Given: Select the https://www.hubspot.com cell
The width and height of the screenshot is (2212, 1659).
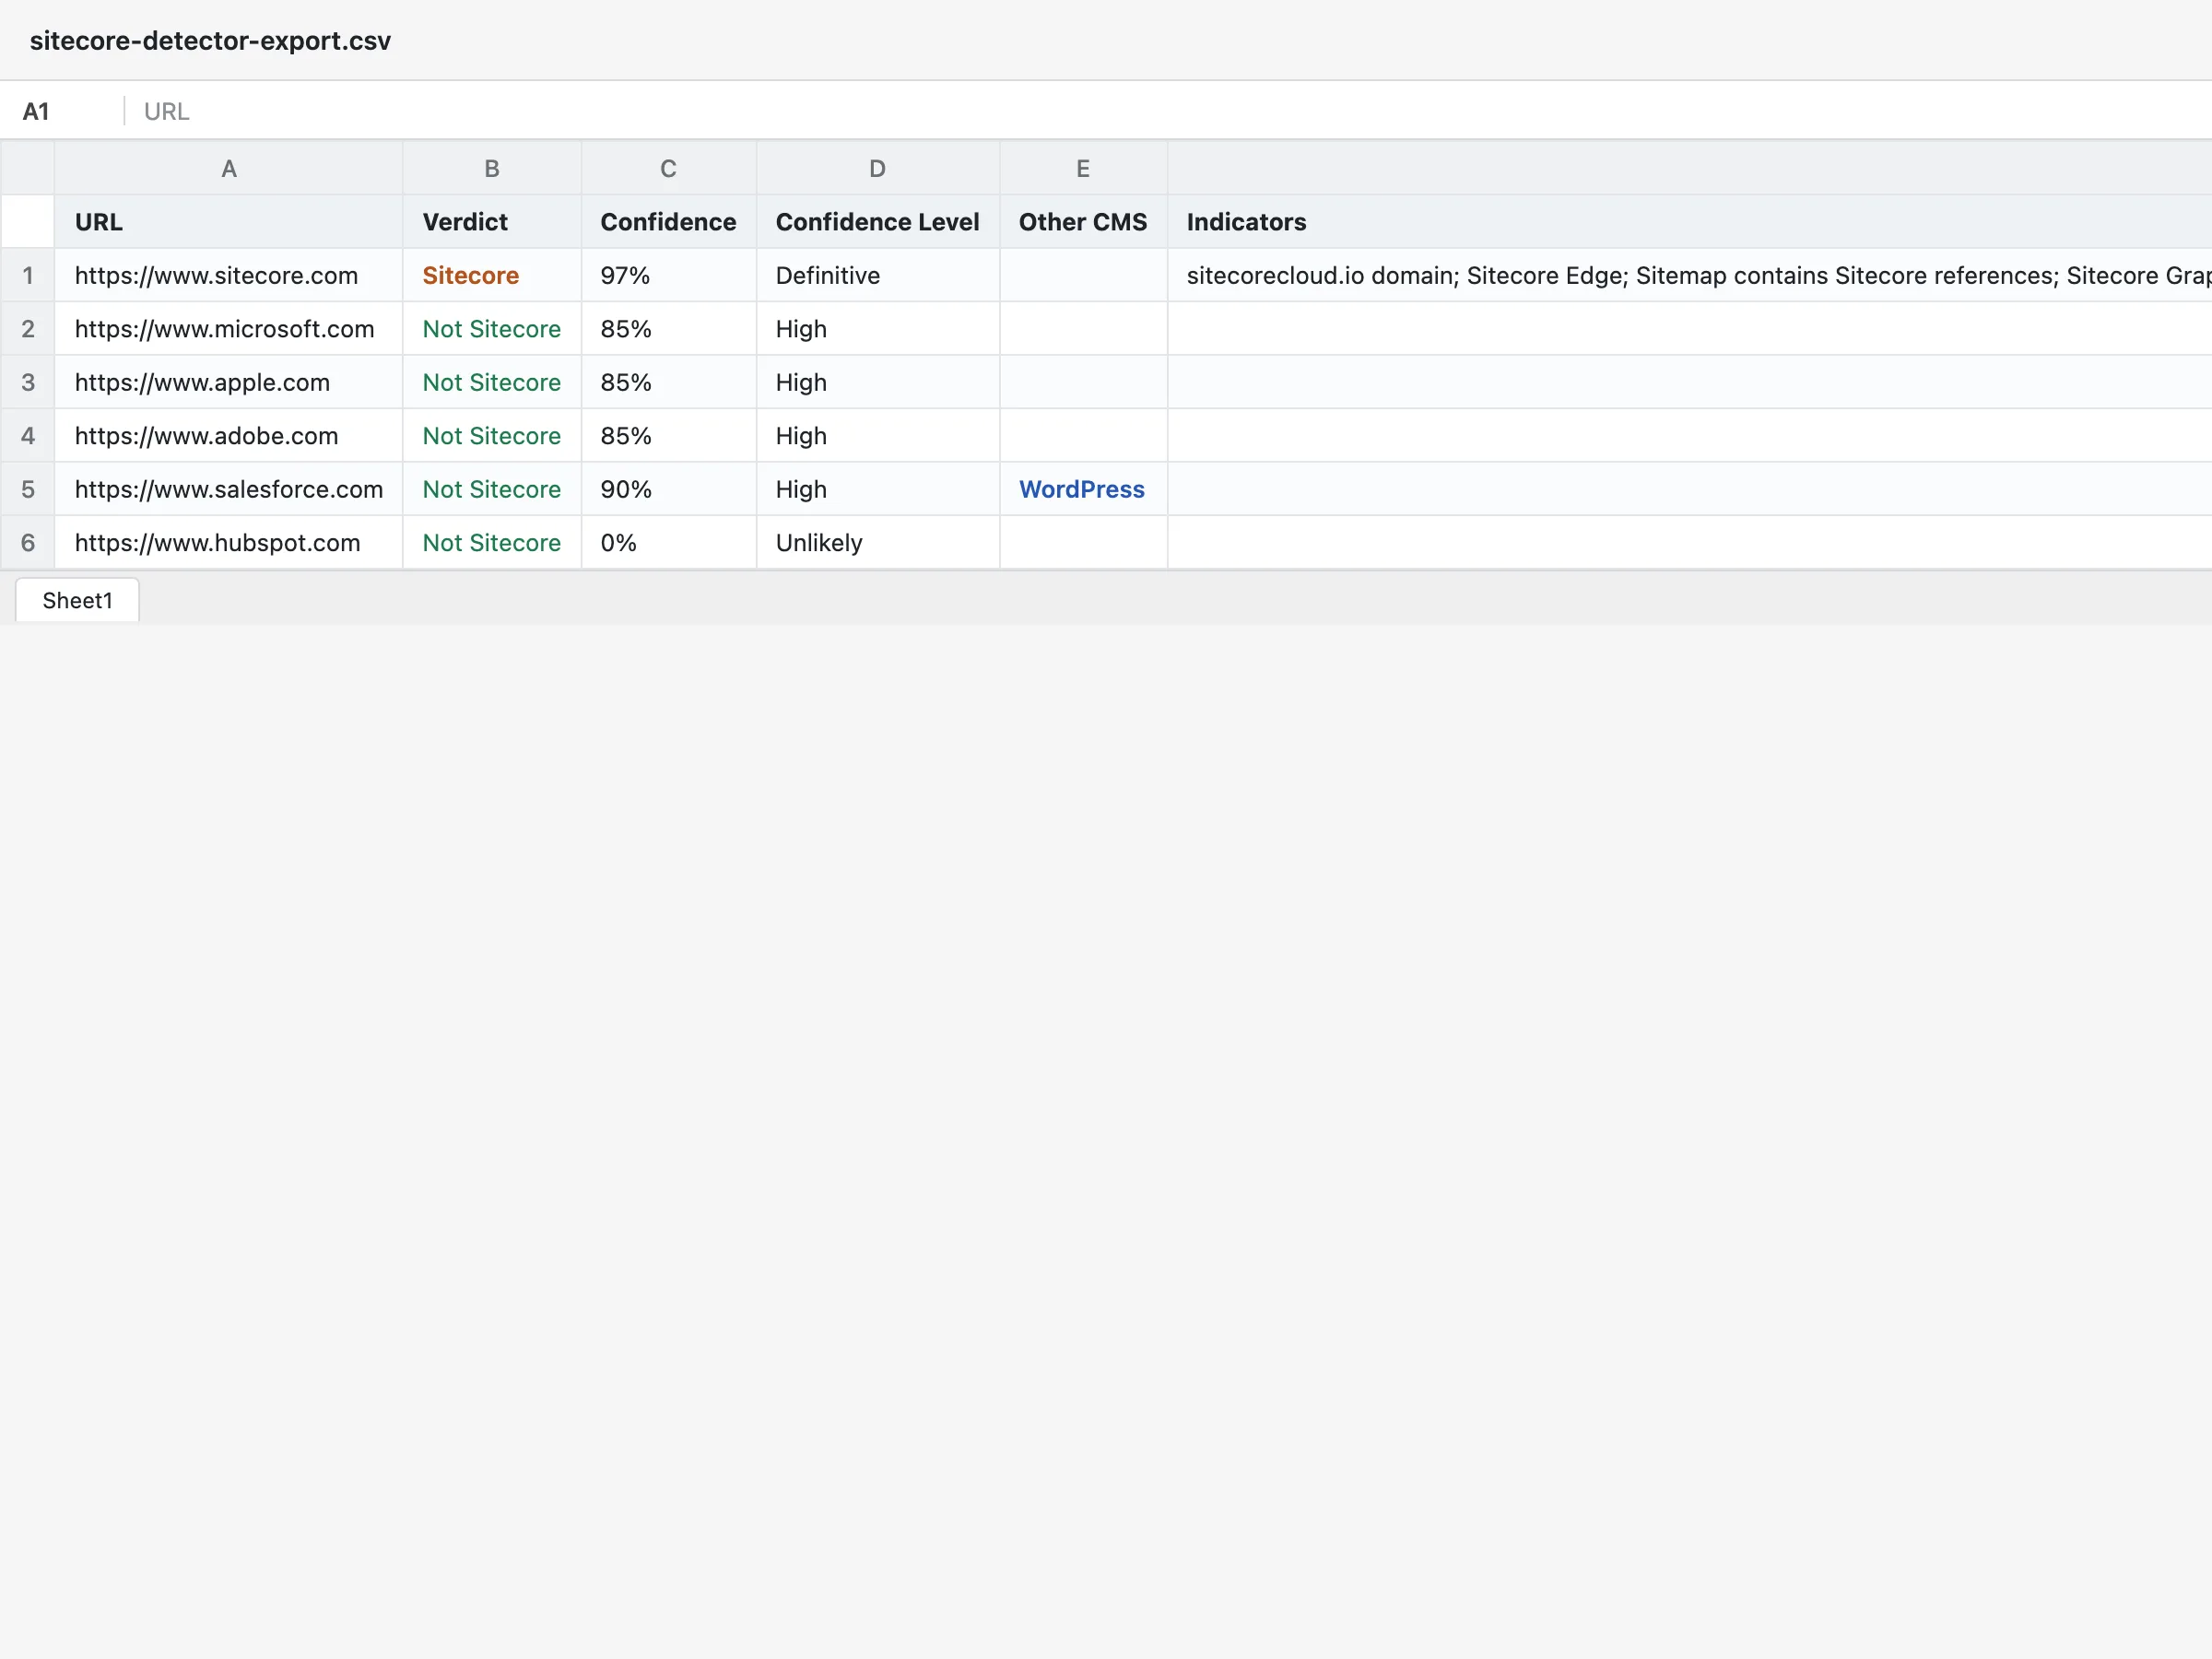Looking at the screenshot, I should 229,543.
